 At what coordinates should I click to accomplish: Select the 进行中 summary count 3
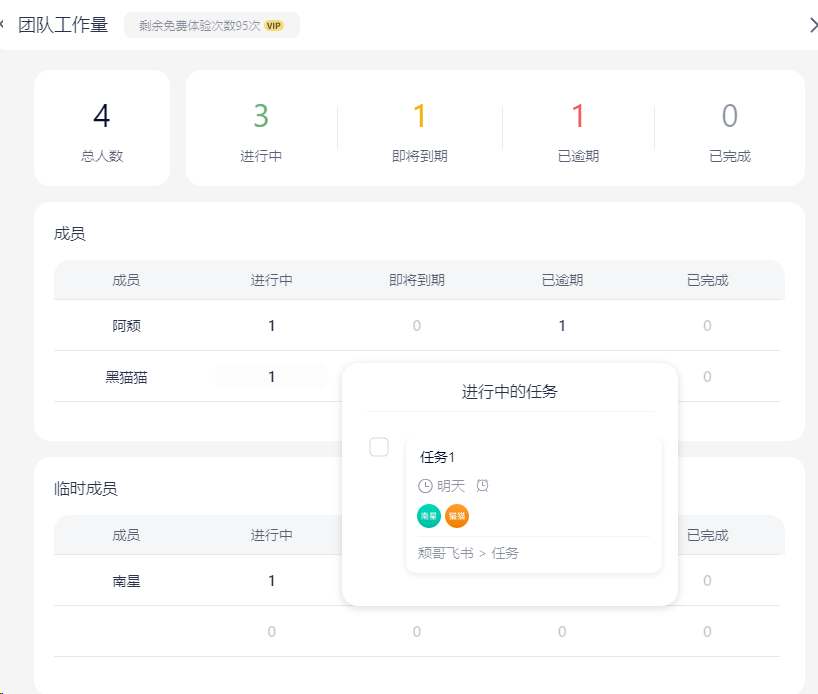coord(261,117)
